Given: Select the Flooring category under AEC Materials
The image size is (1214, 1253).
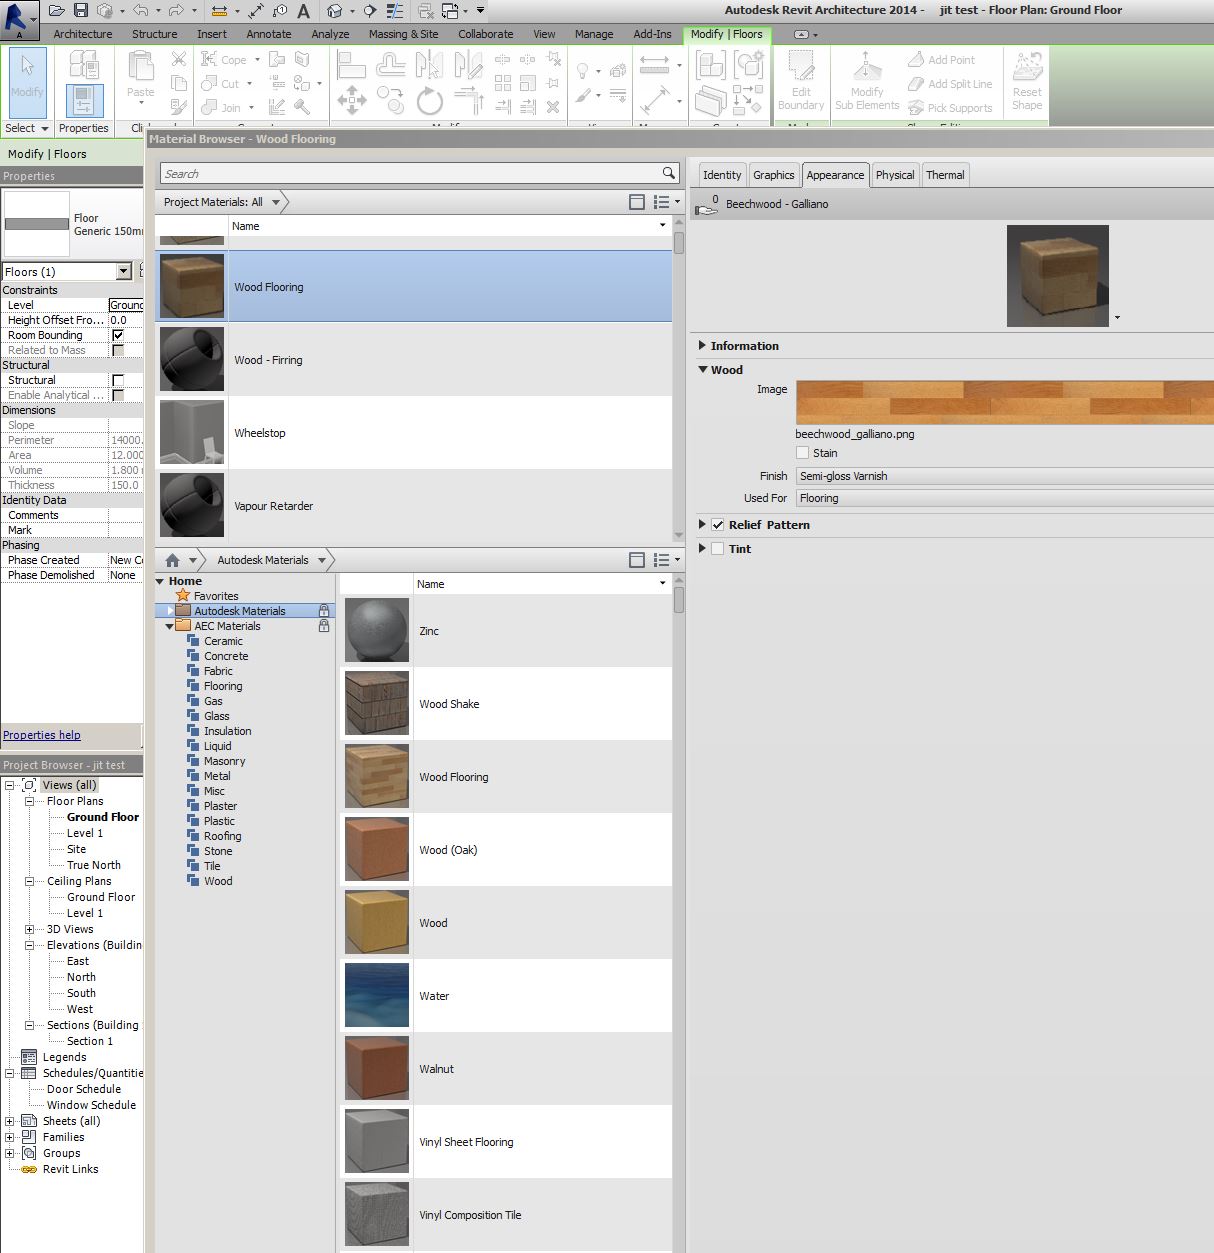Looking at the screenshot, I should (x=223, y=686).
